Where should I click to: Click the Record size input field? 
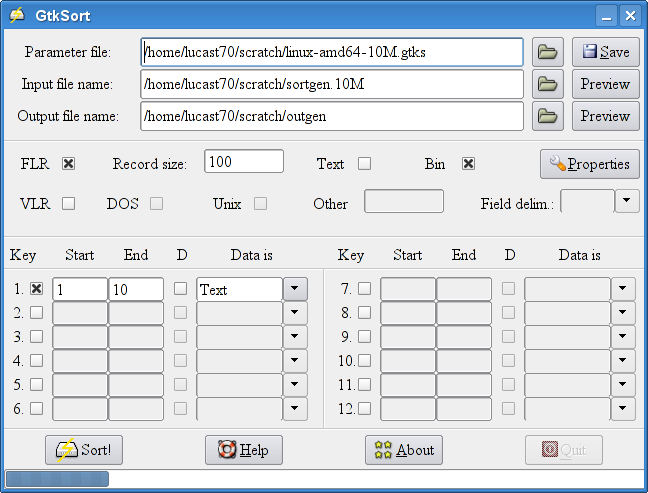coord(244,162)
